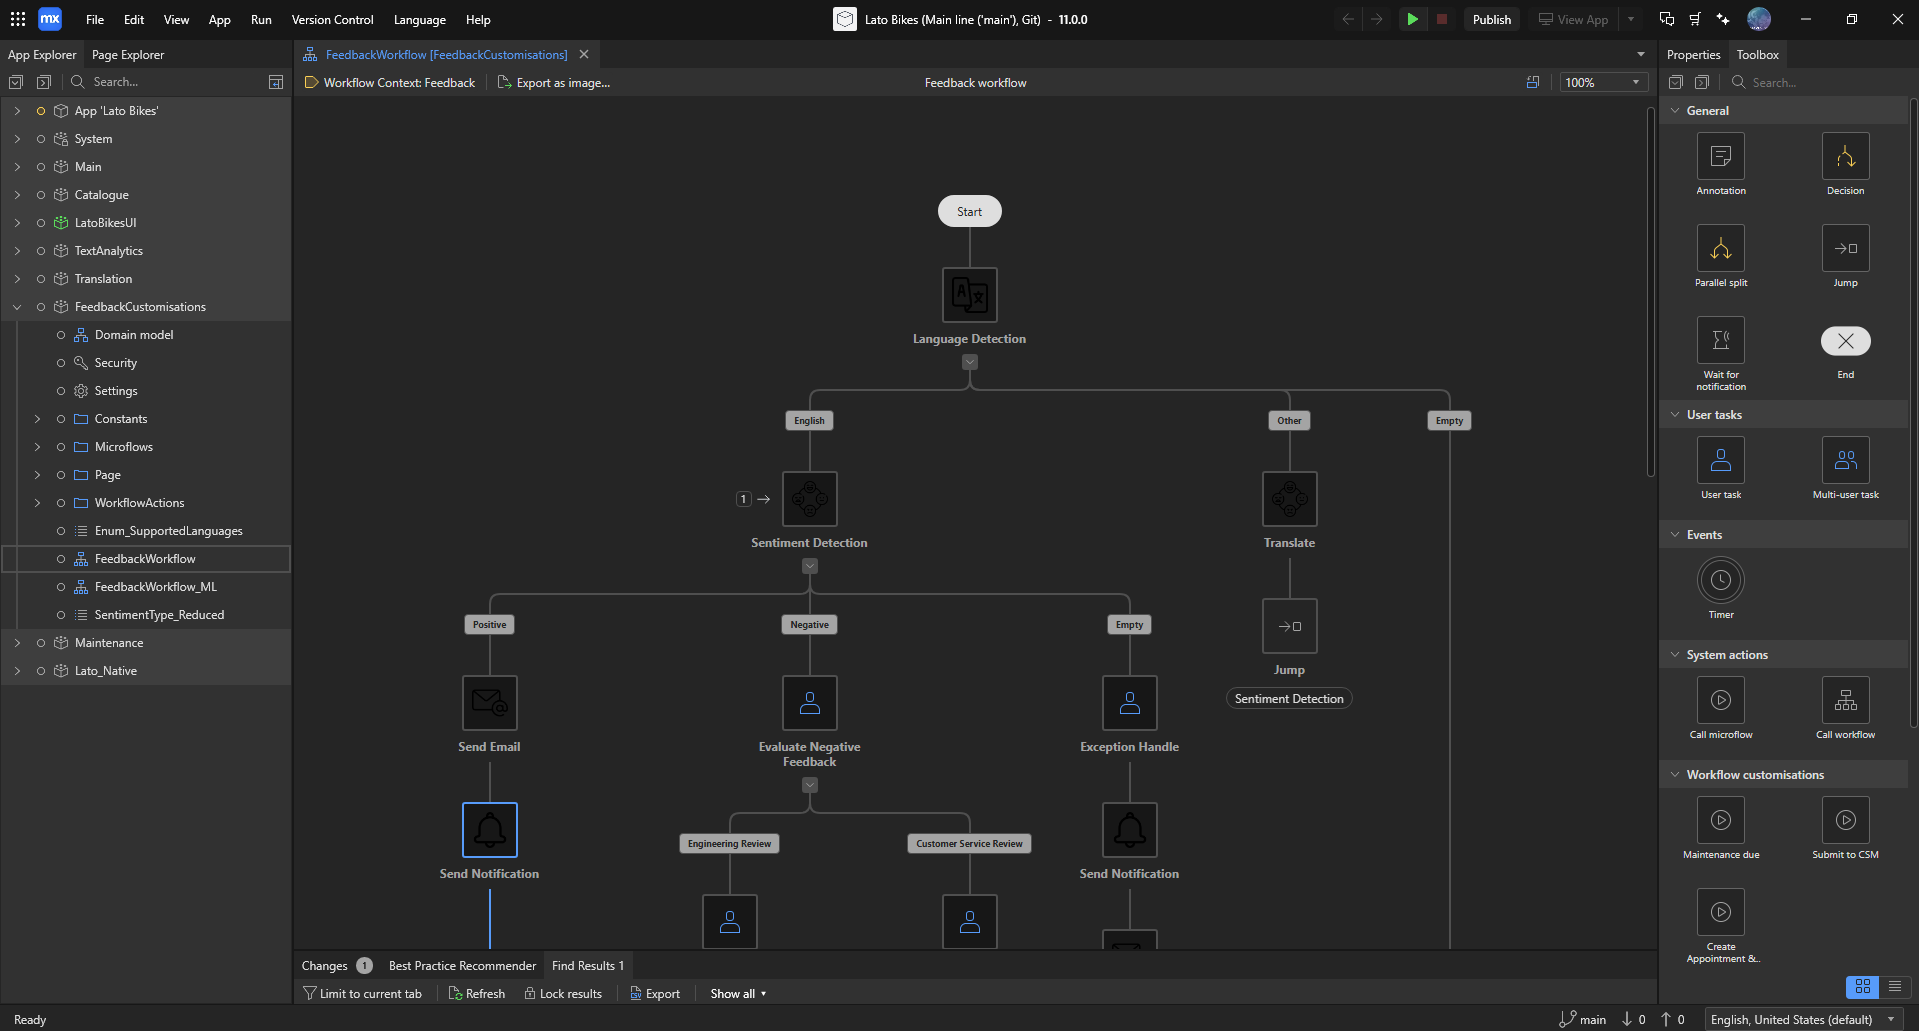Open the Version Control menu
Screen dimensions: 1919x1031
coord(332,20)
